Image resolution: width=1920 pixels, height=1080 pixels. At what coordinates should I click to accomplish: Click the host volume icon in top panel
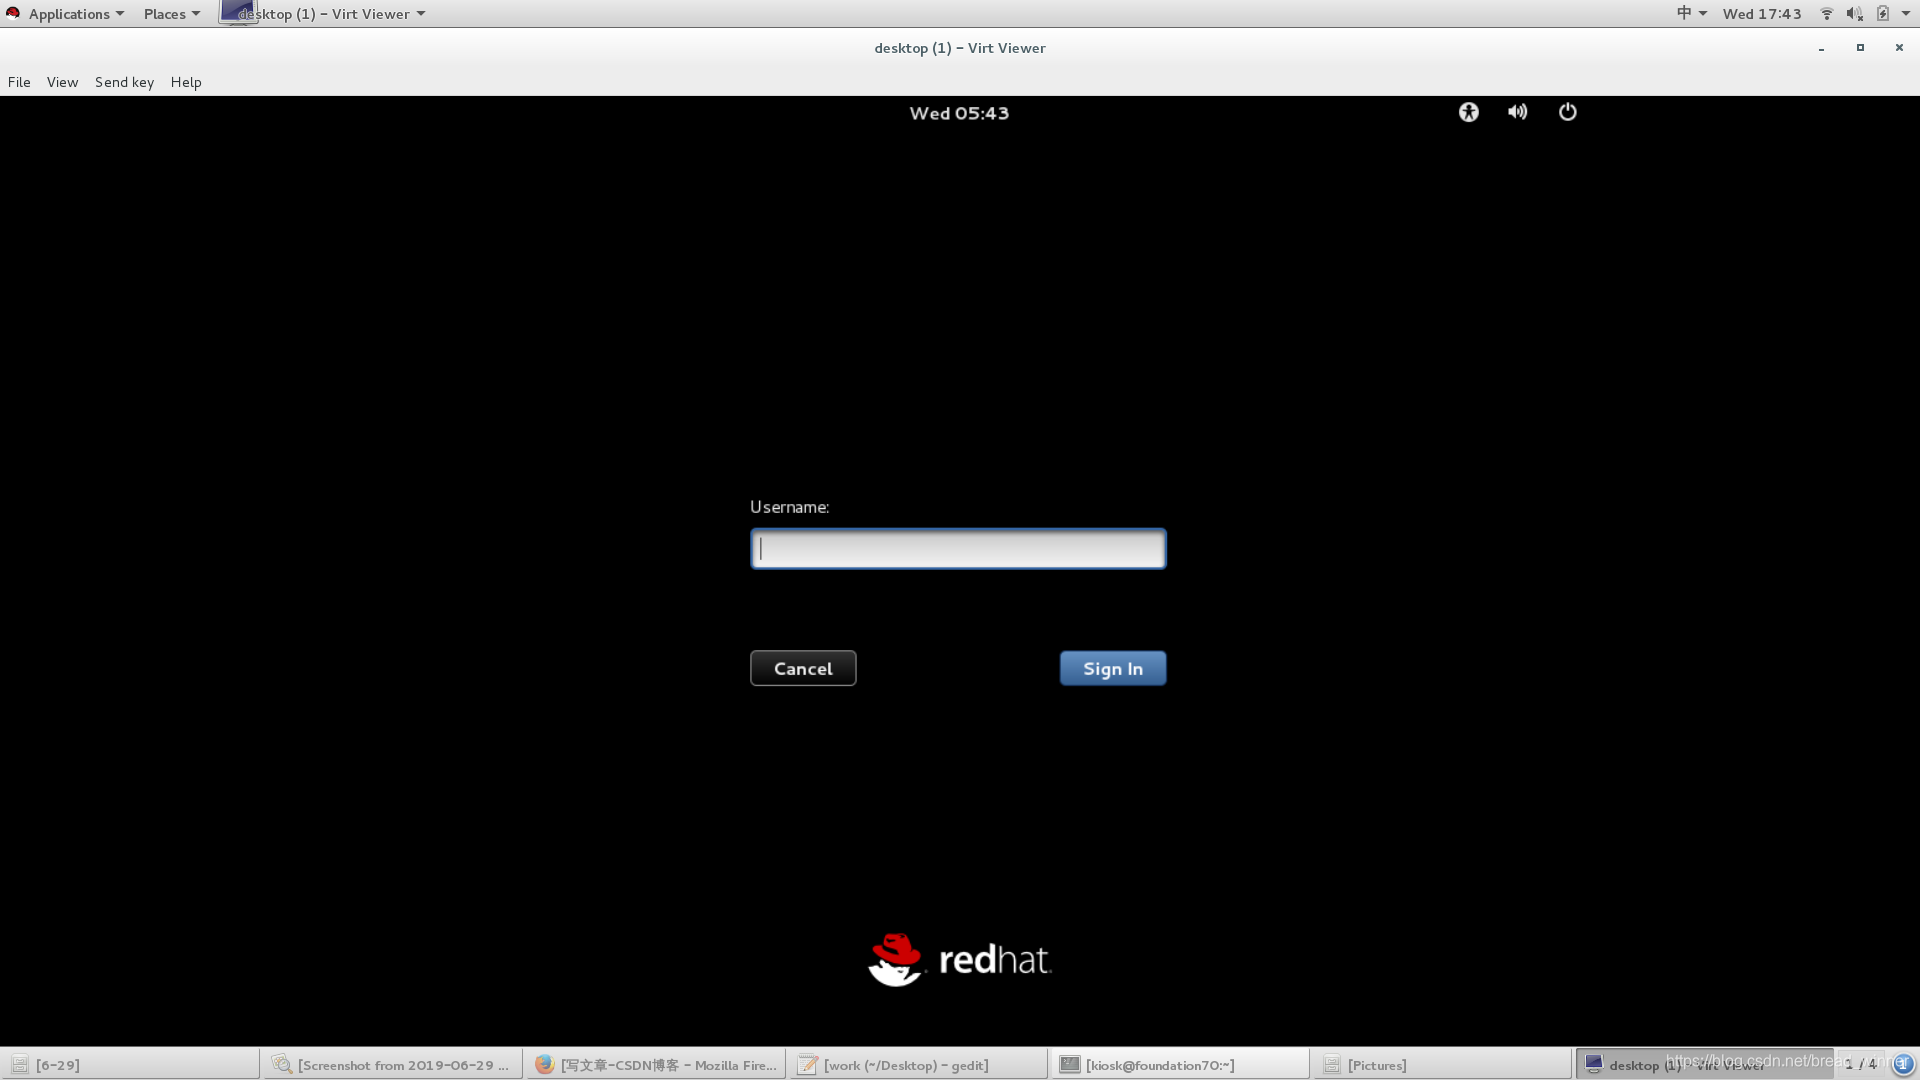1854,14
